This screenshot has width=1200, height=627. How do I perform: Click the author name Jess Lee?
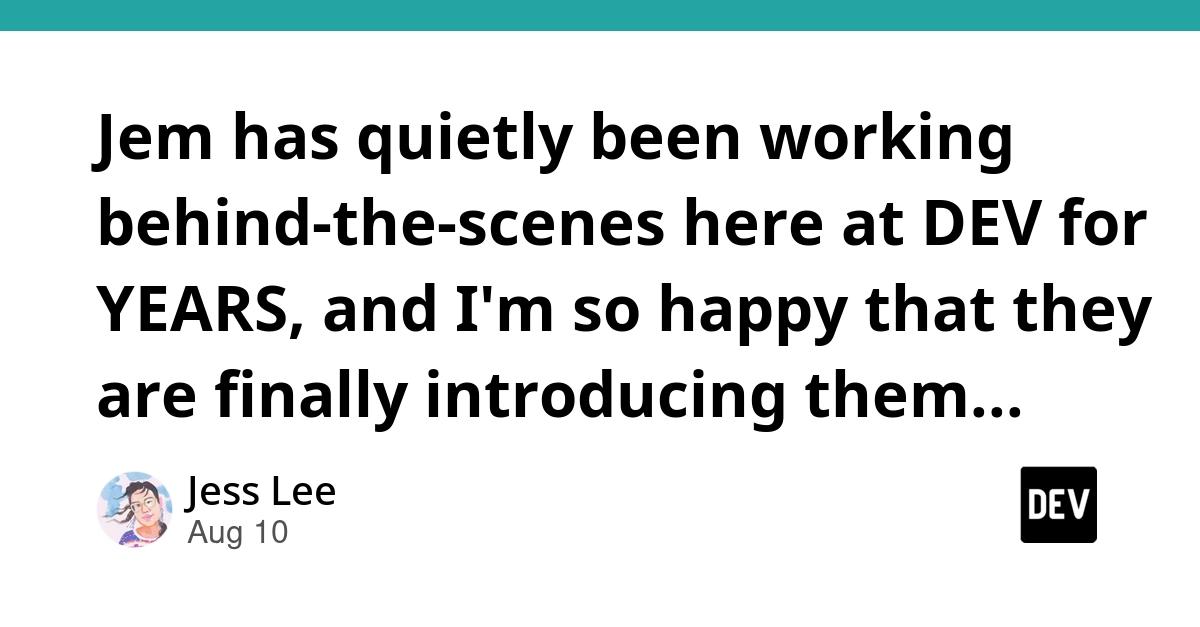(261, 492)
